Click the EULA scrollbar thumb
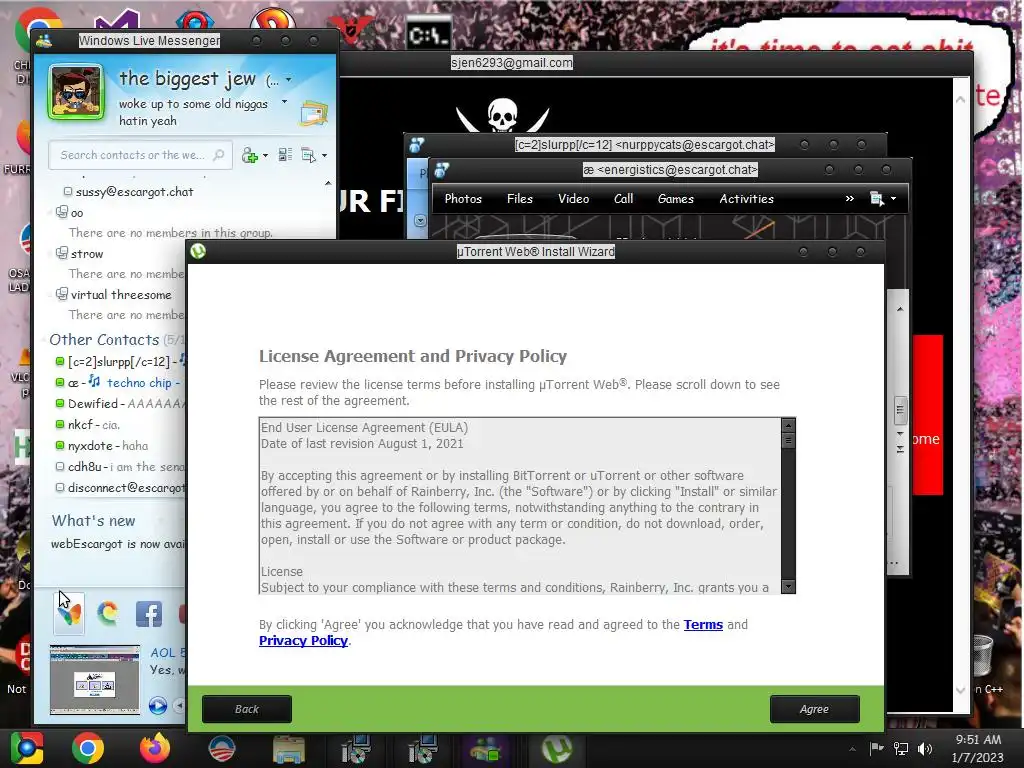The image size is (1024, 768). (x=788, y=441)
